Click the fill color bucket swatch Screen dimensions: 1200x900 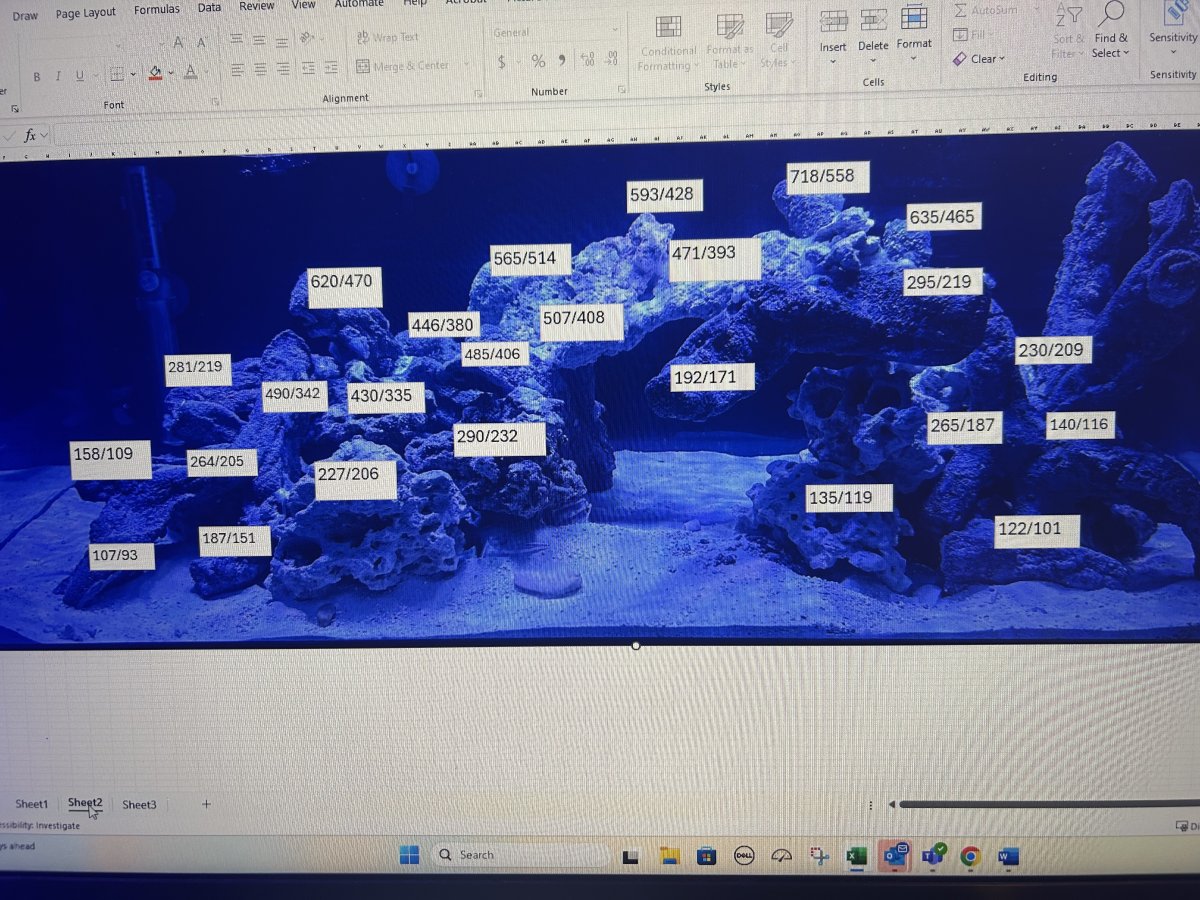point(155,73)
